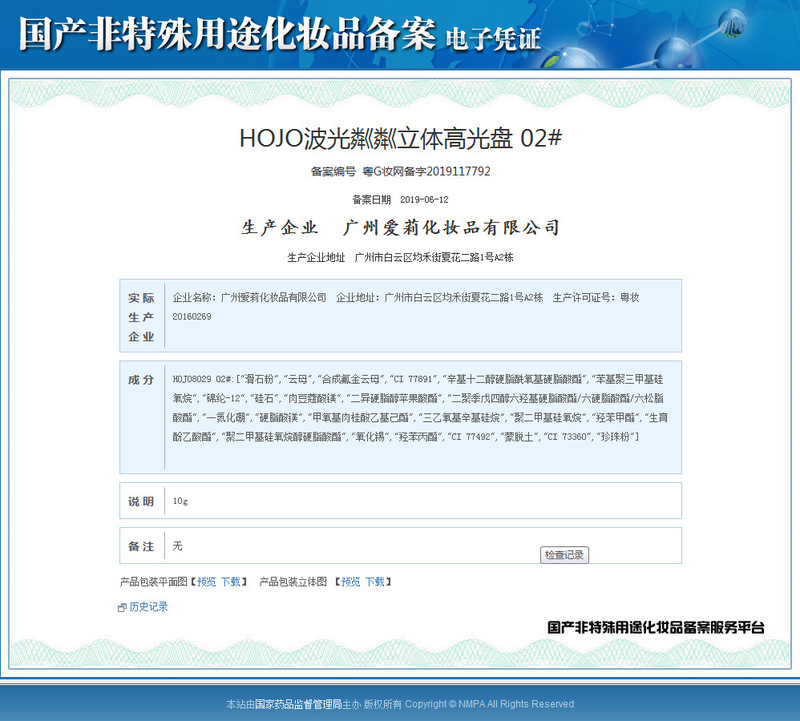Click 国产非特殊用途化妆品备案服务平台 footer stamp text
Viewport: 800px width, 721px height.
tap(656, 627)
